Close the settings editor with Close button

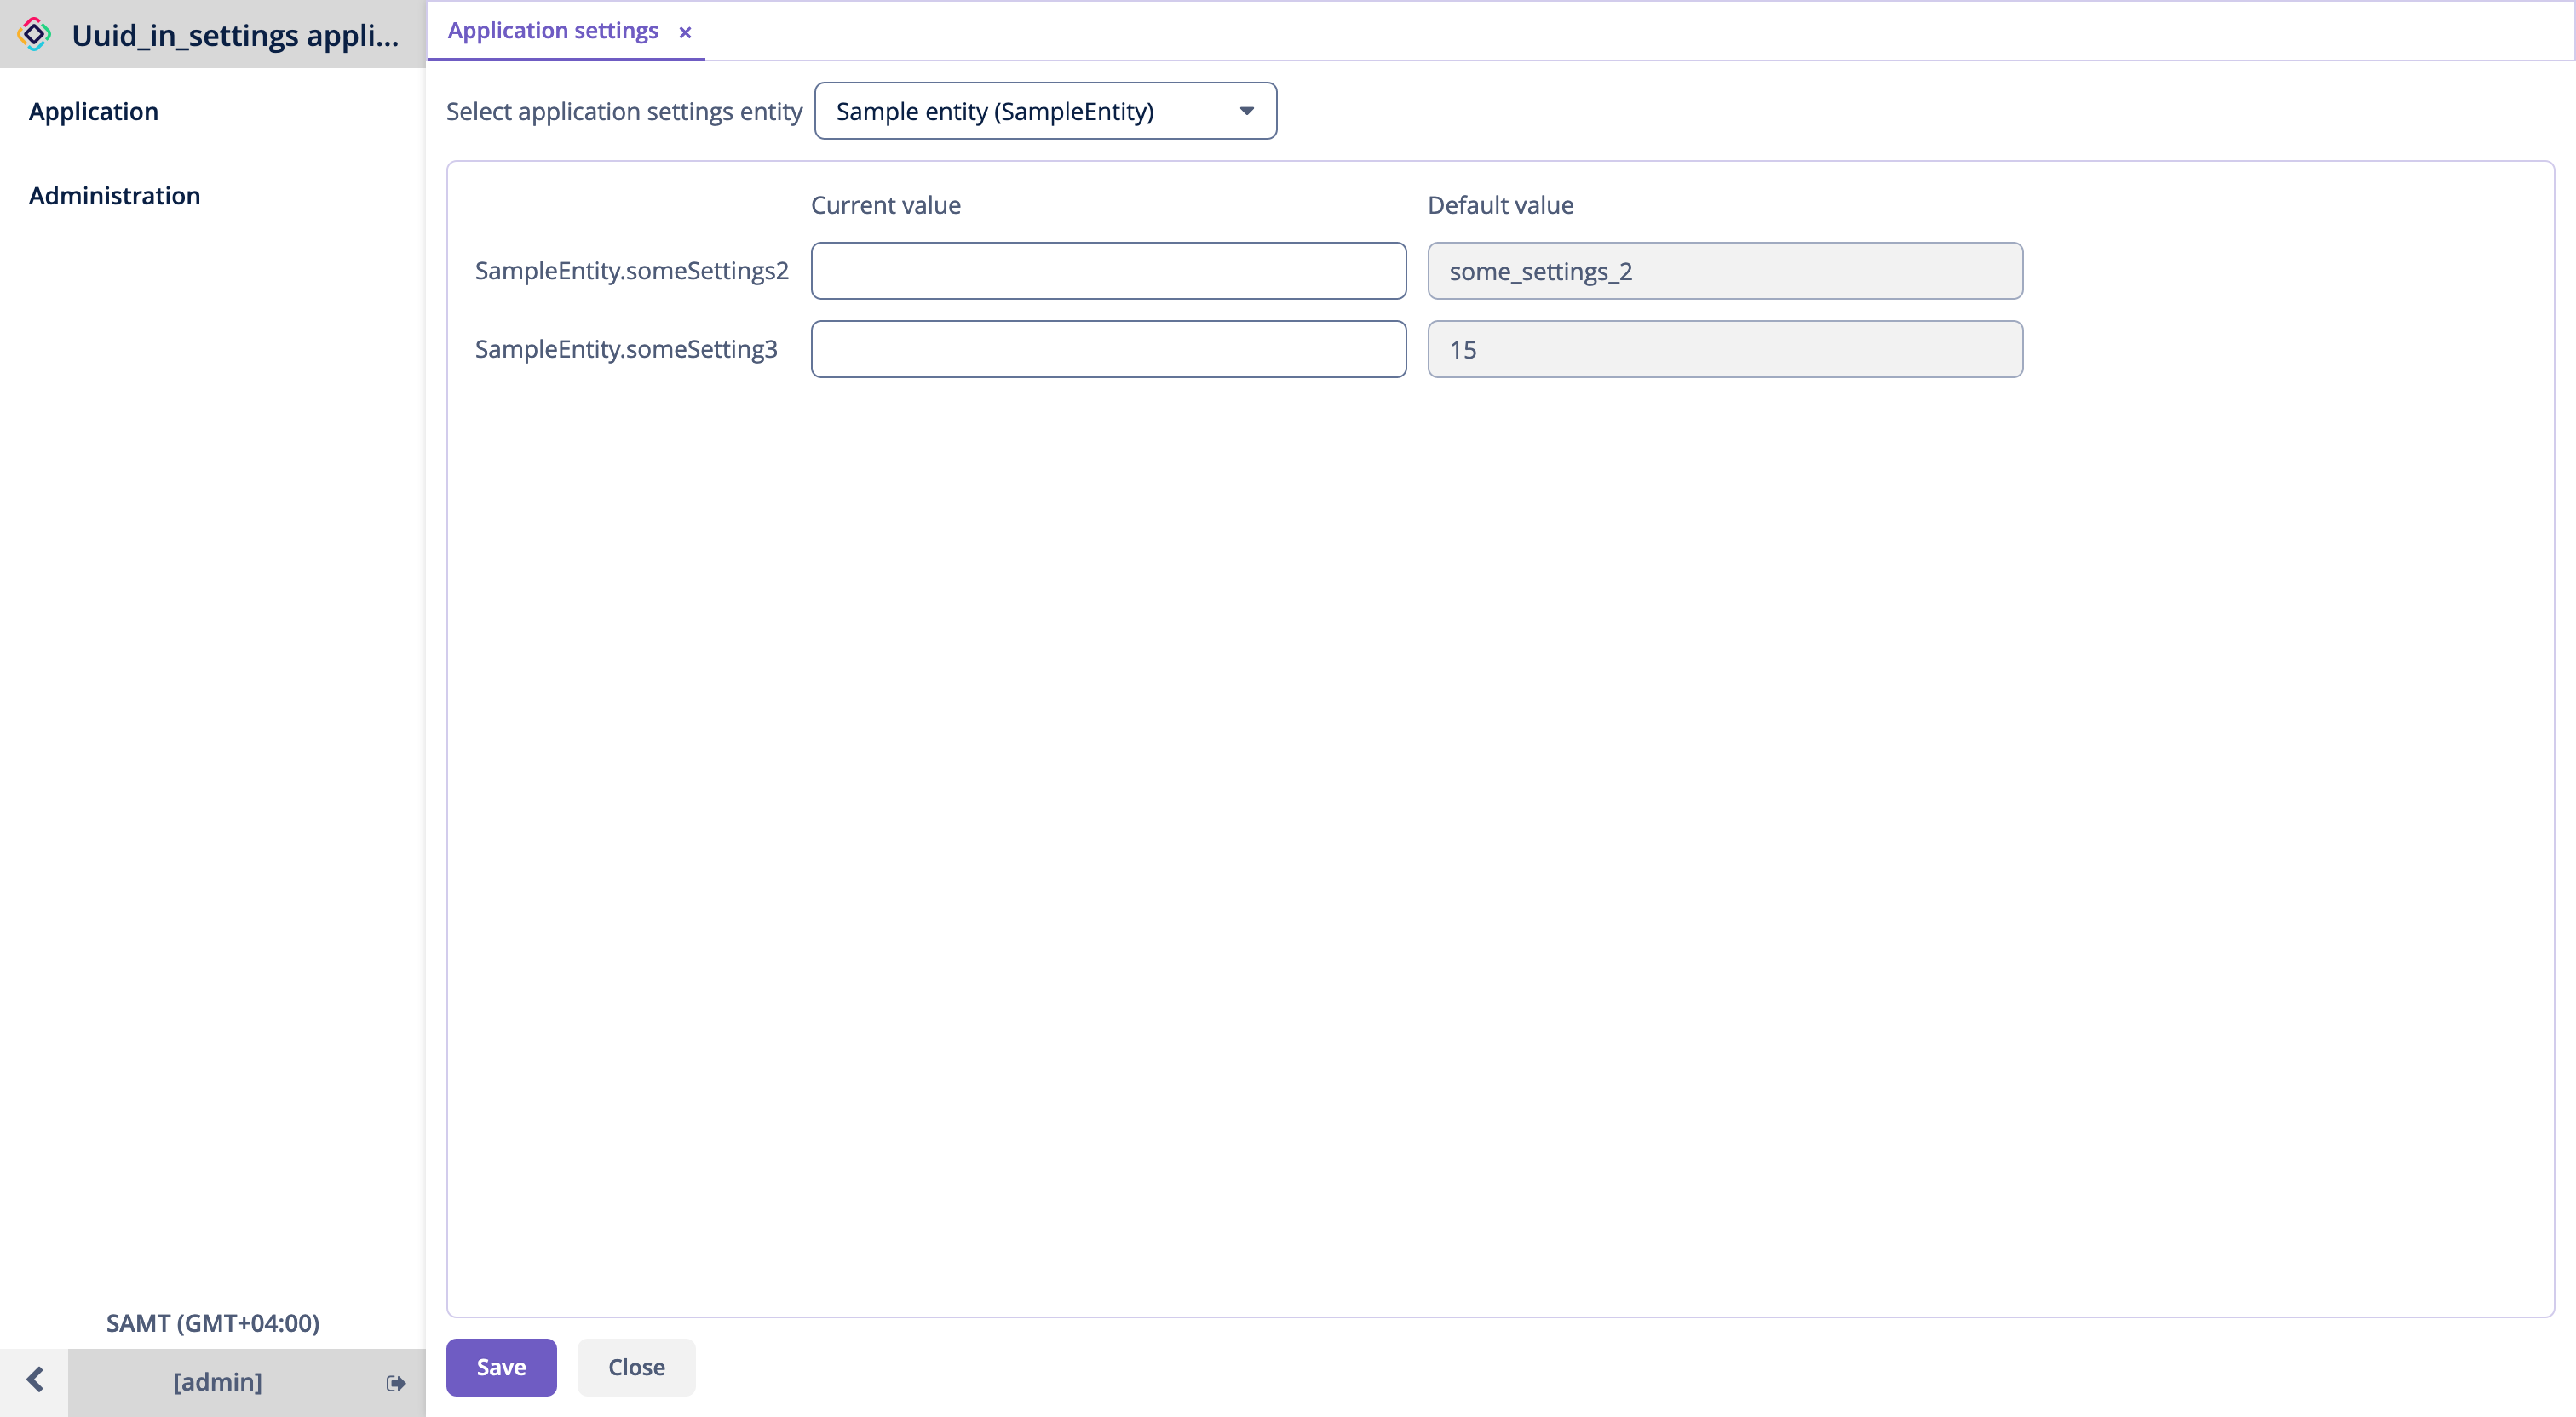point(635,1367)
